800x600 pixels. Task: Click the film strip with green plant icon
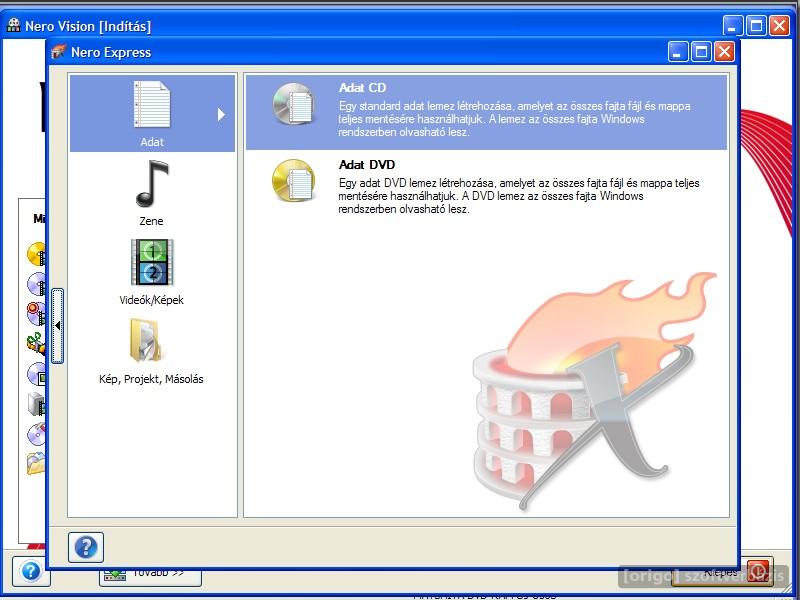pos(37,343)
